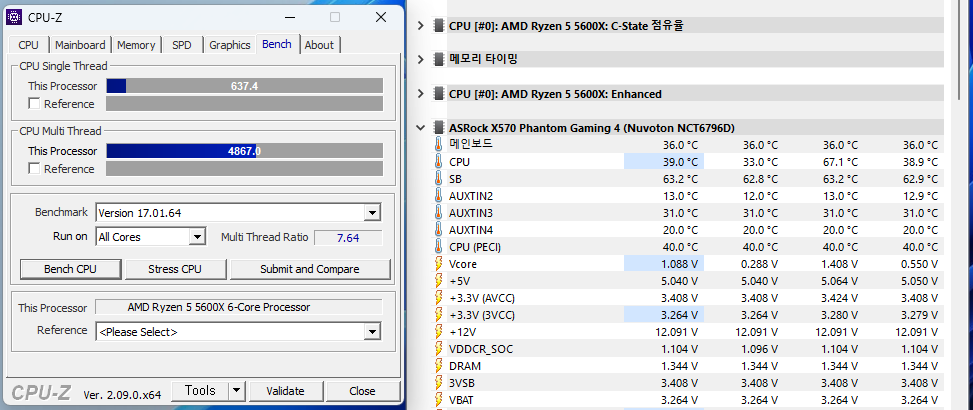Click the Multi Thread Ratio value field
The image size is (973, 410).
tap(348, 238)
